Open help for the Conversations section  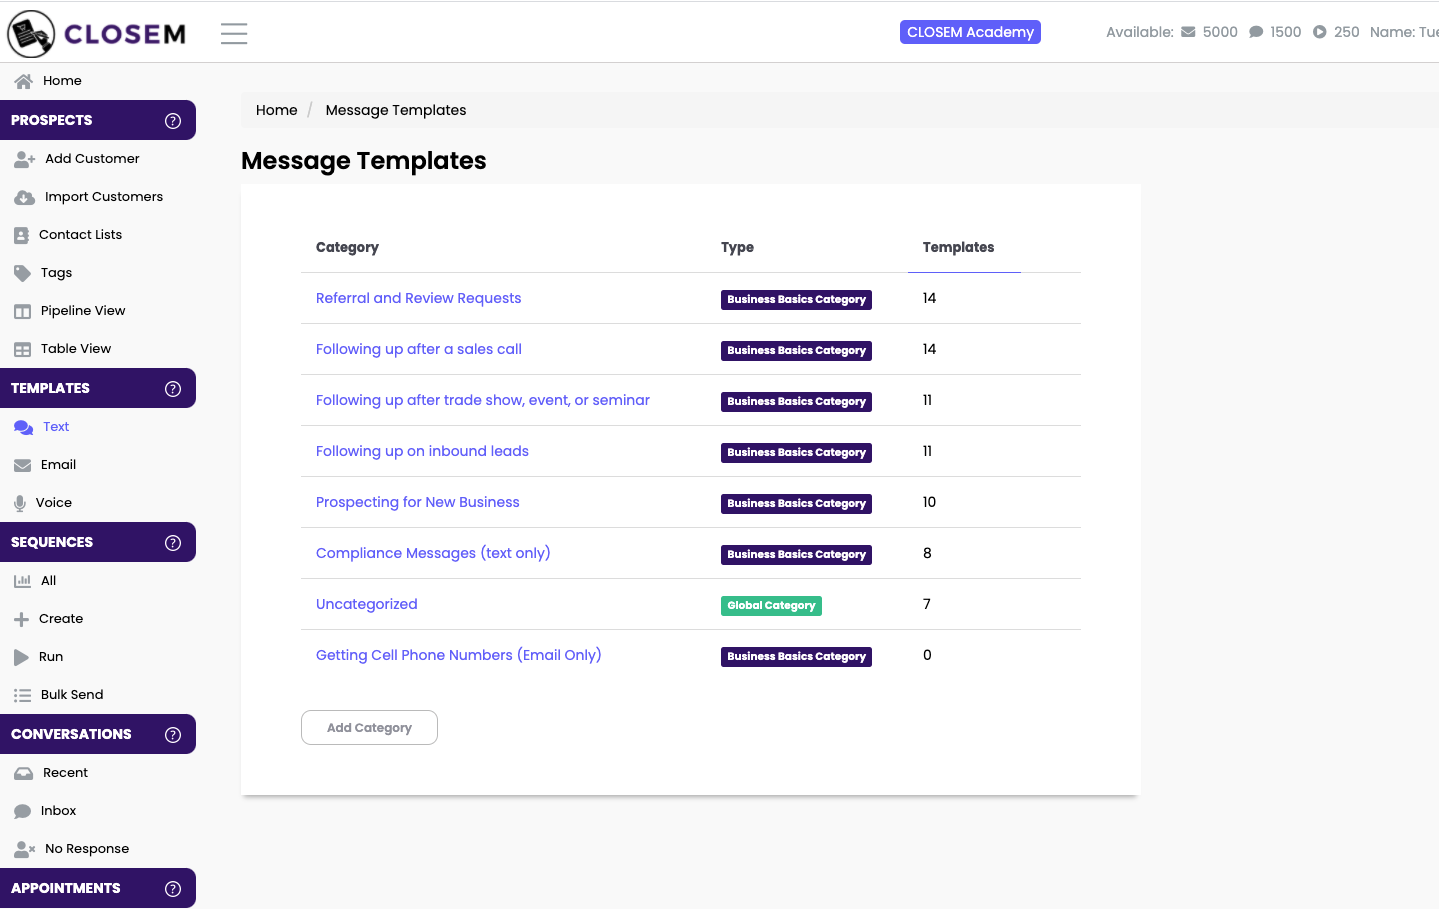[x=173, y=734]
